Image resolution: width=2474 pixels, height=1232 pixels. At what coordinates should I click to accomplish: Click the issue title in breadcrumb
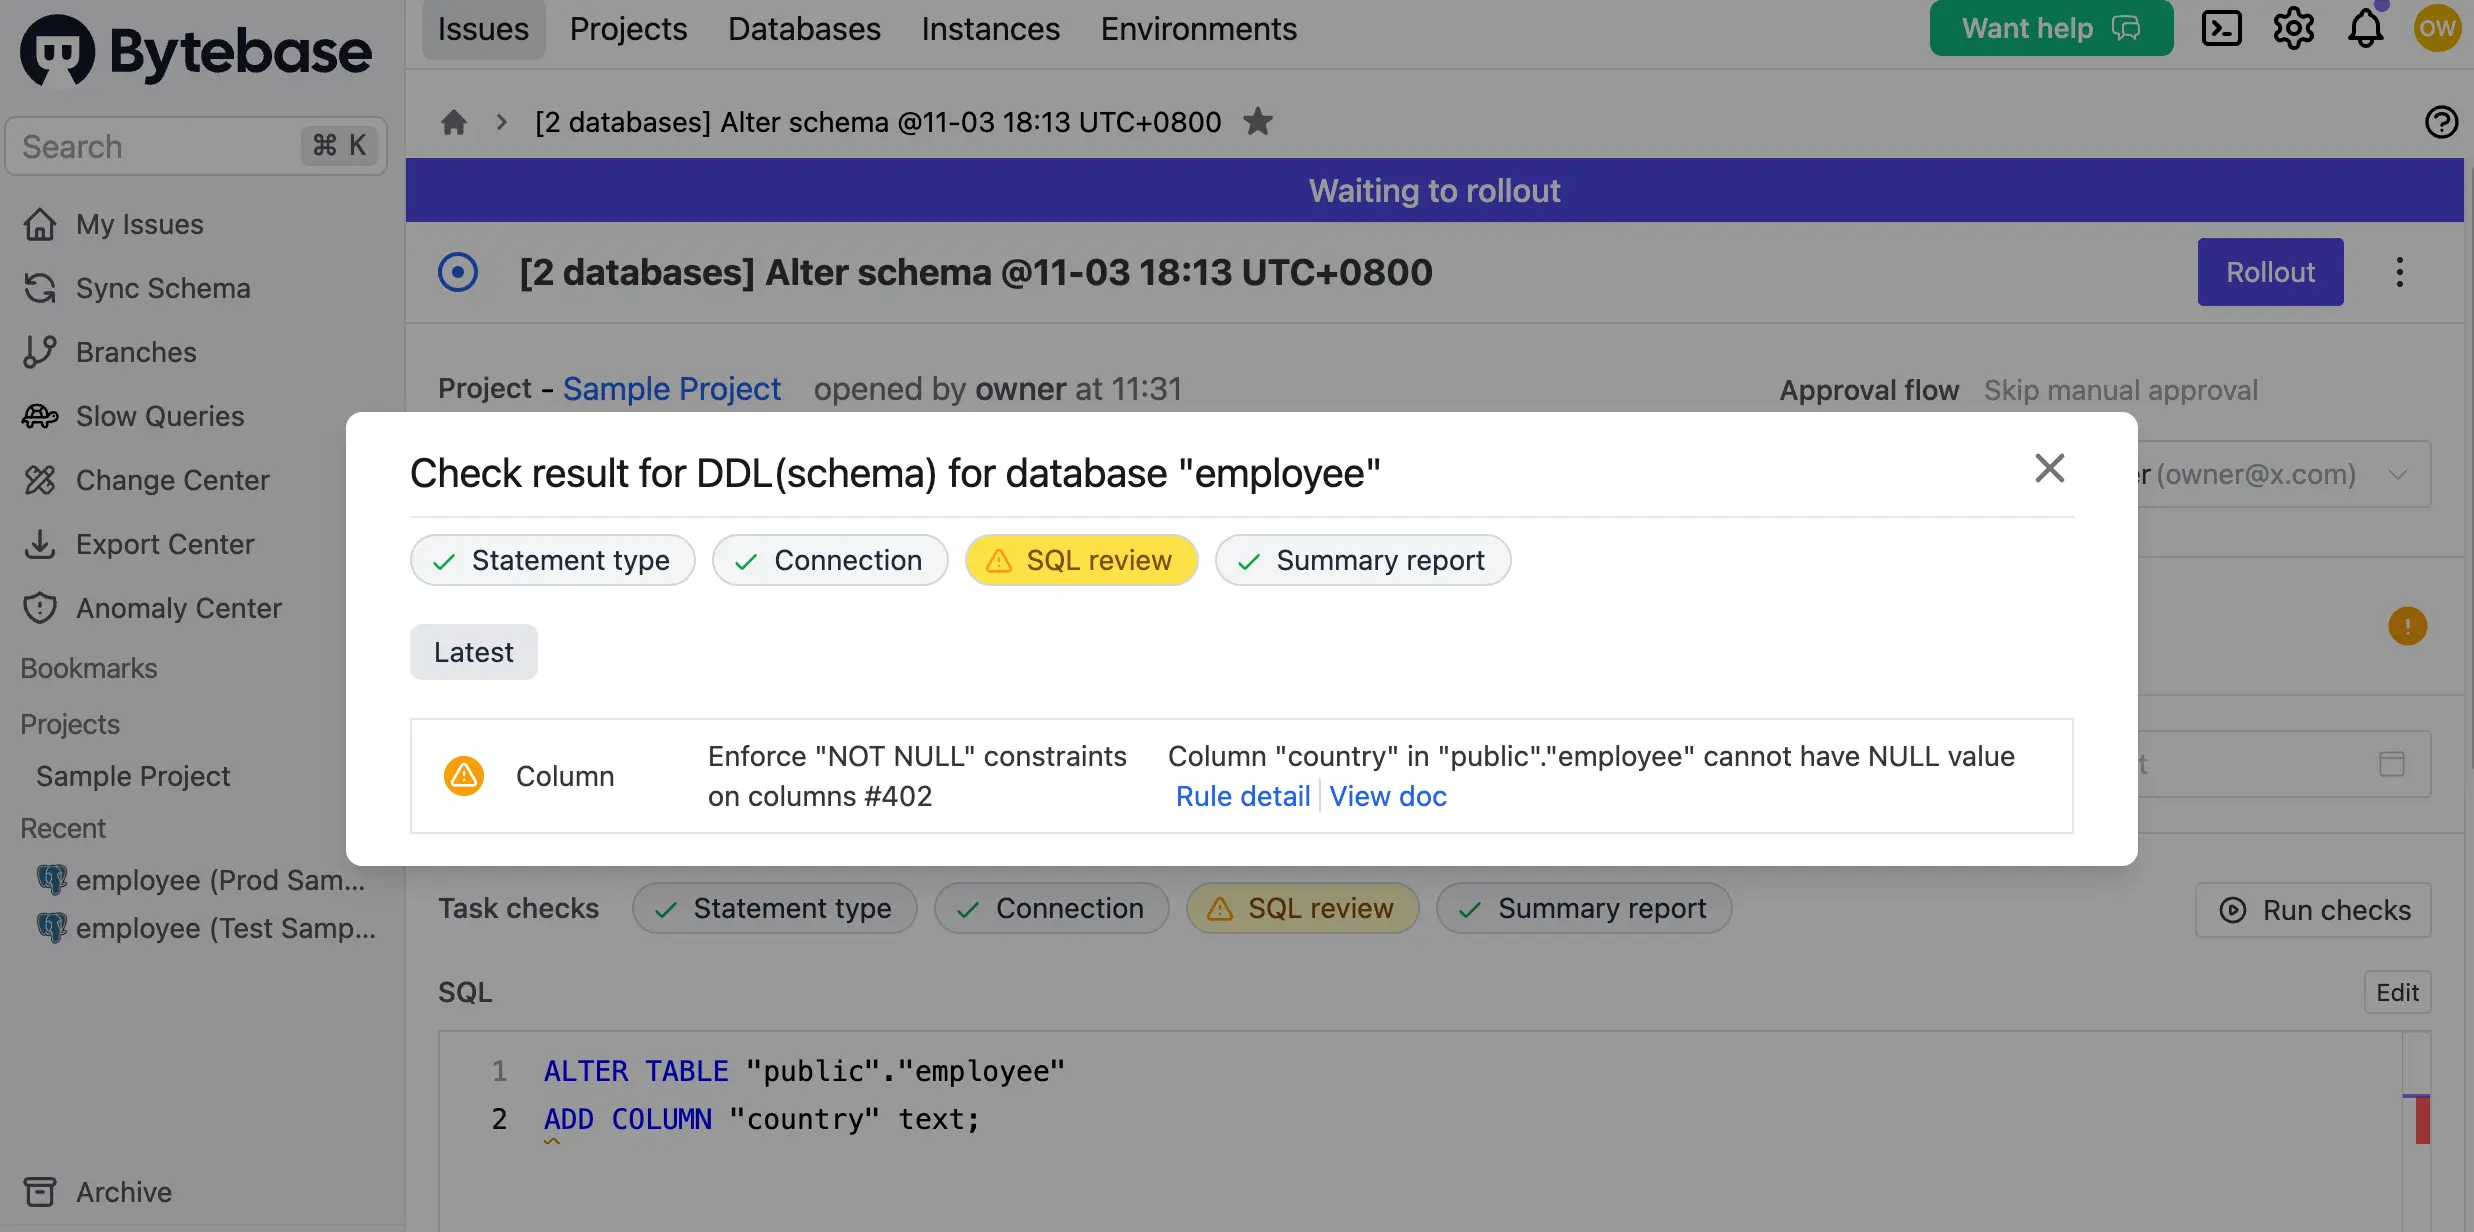coord(878,122)
